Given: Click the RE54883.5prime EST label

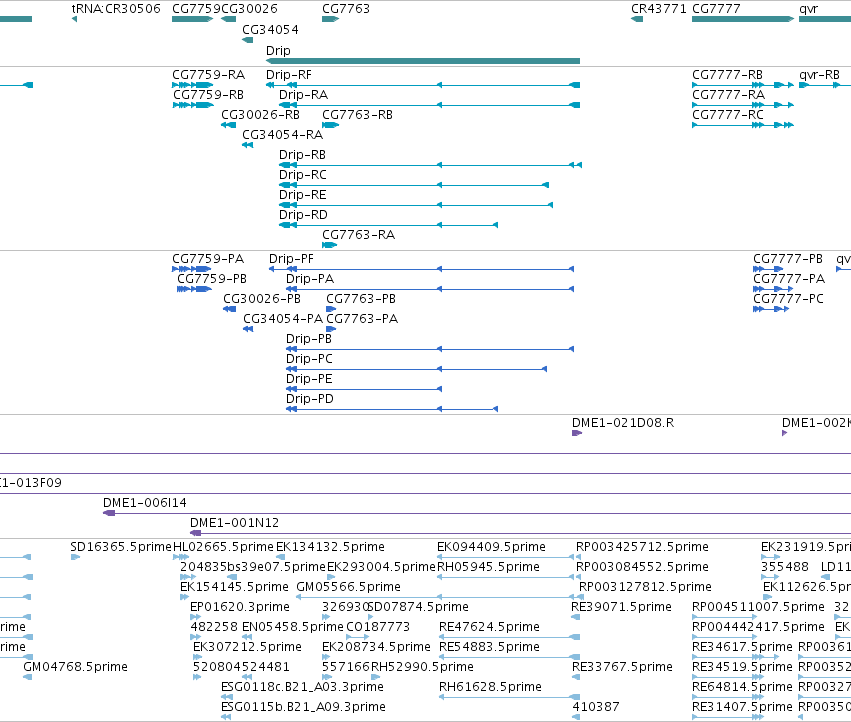Looking at the screenshot, I should [489, 647].
